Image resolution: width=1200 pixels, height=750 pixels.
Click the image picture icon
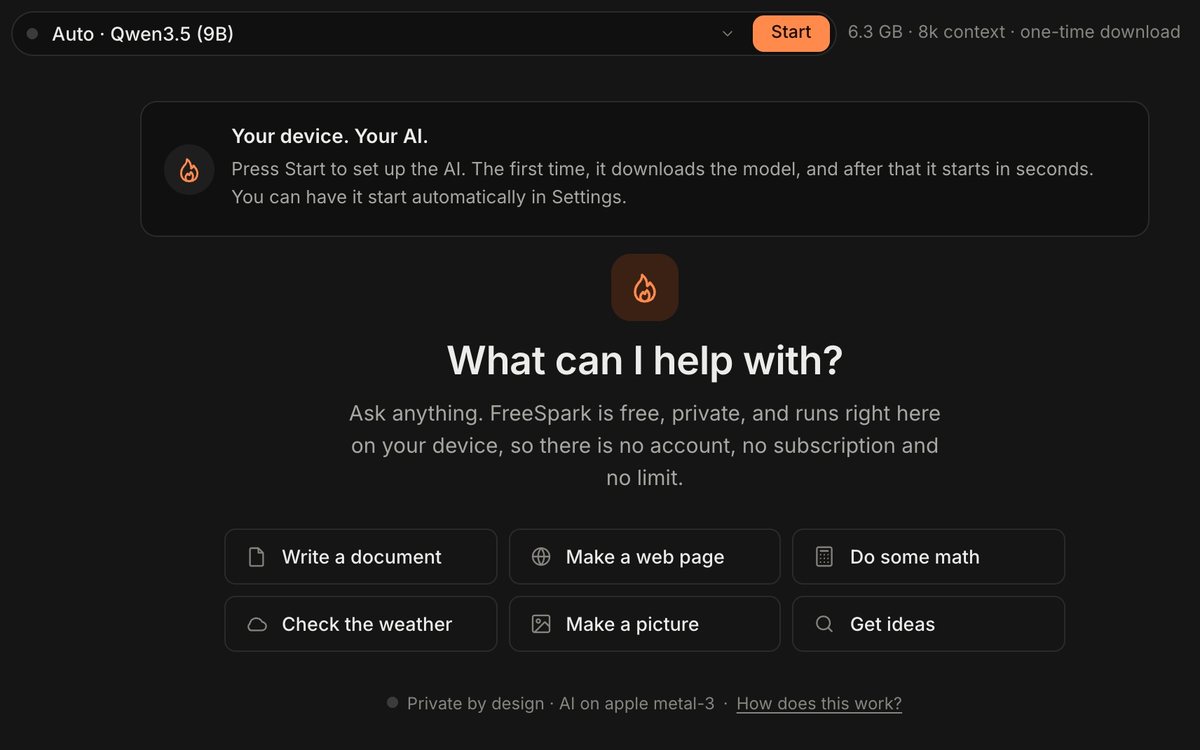pyautogui.click(x=541, y=624)
